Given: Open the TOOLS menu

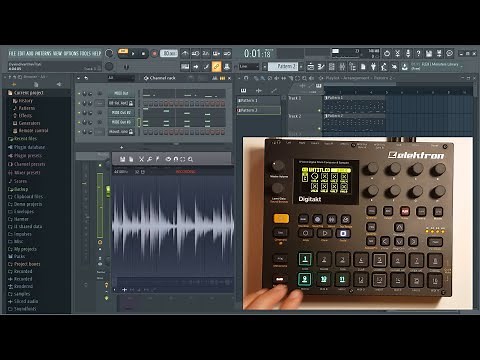Looking at the screenshot, I should [x=85, y=53].
